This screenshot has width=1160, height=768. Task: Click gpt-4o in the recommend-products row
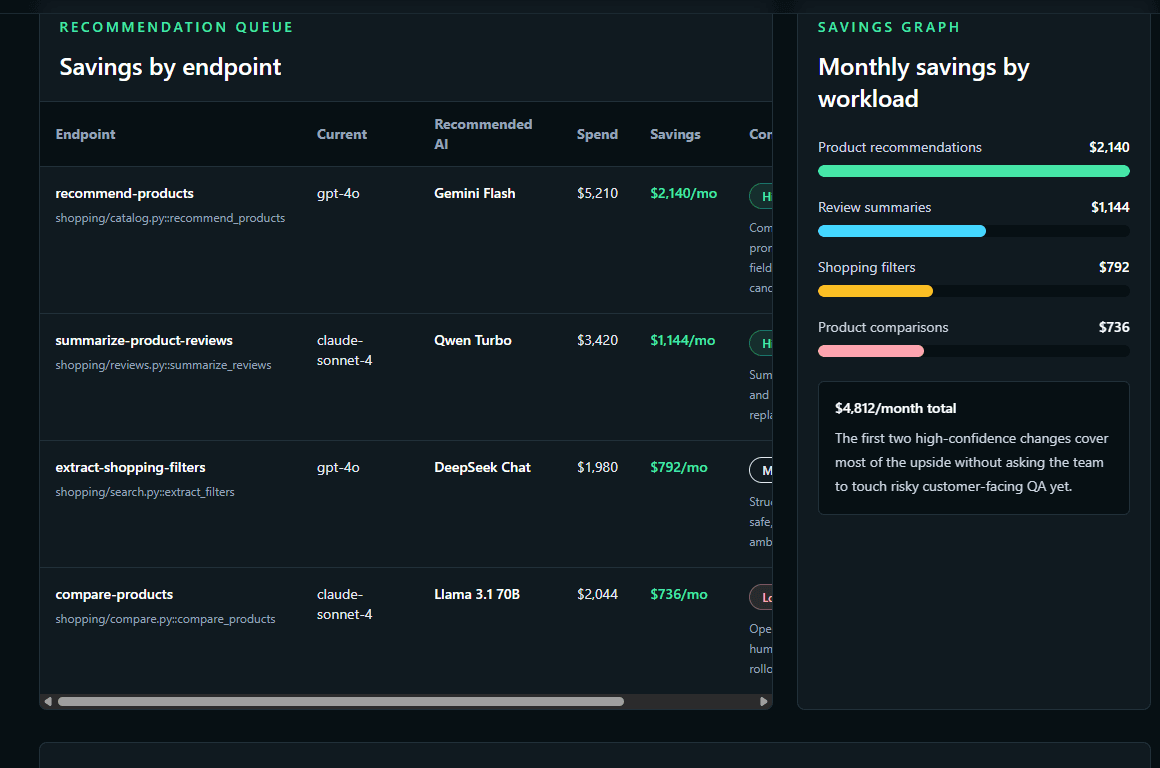(x=338, y=193)
